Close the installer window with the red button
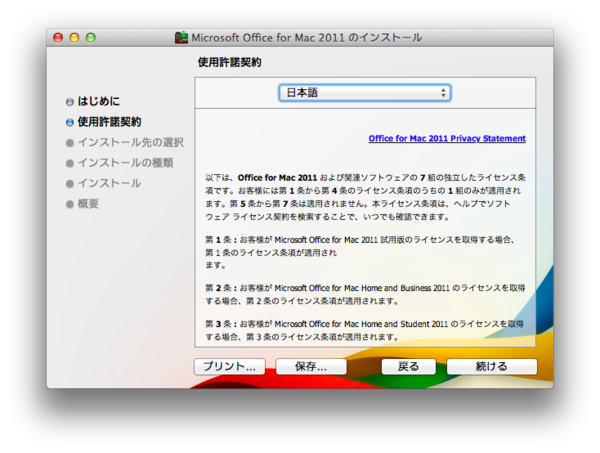The image size is (600, 453). click(58, 38)
